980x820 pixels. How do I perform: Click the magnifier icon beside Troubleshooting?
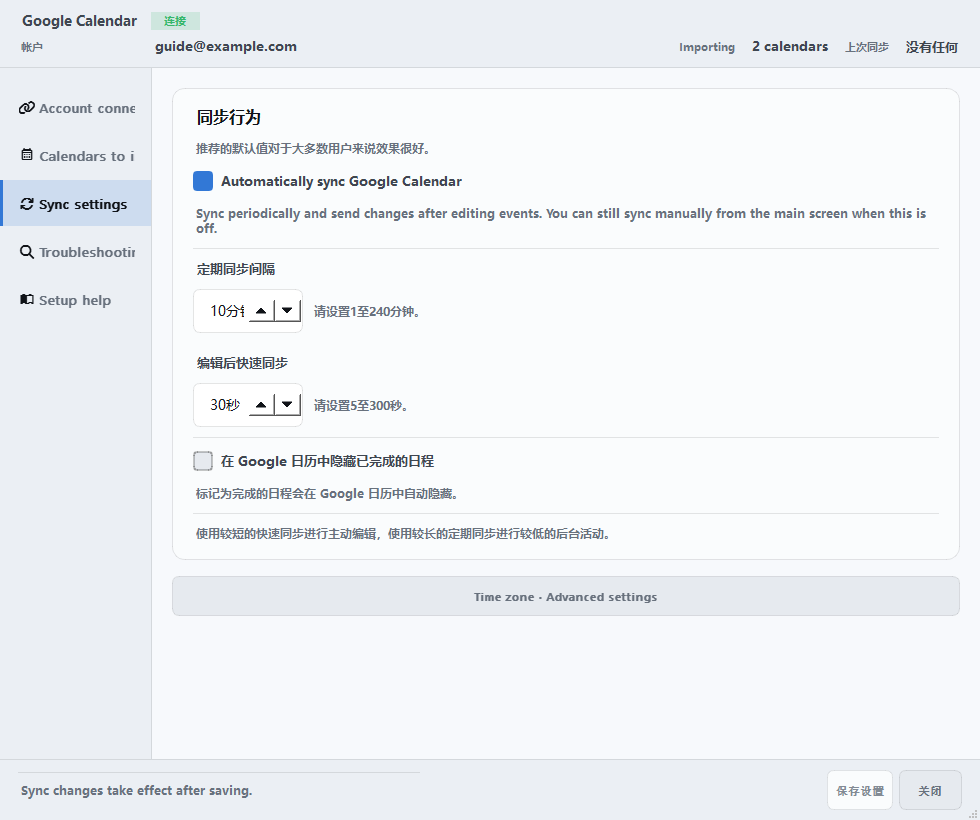[x=27, y=252]
